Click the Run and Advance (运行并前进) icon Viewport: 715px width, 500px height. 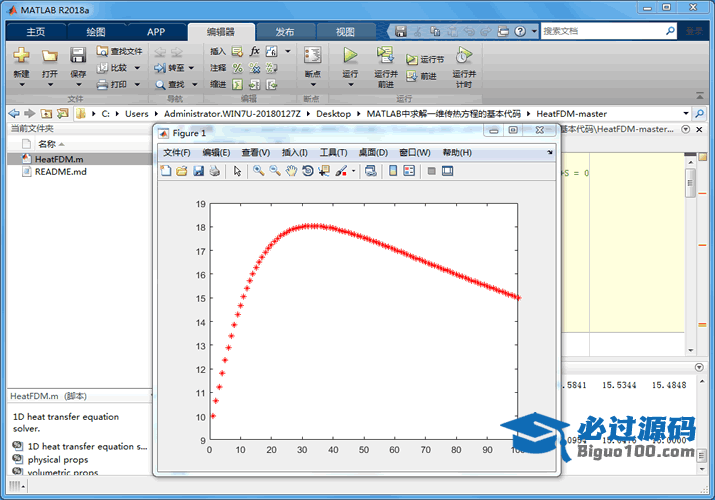385,55
